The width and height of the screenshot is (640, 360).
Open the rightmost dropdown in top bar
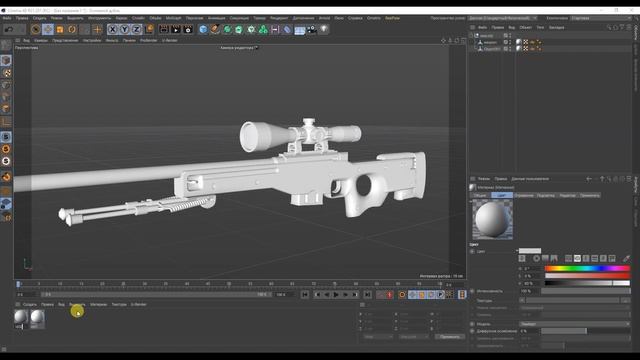pyautogui.click(x=601, y=18)
